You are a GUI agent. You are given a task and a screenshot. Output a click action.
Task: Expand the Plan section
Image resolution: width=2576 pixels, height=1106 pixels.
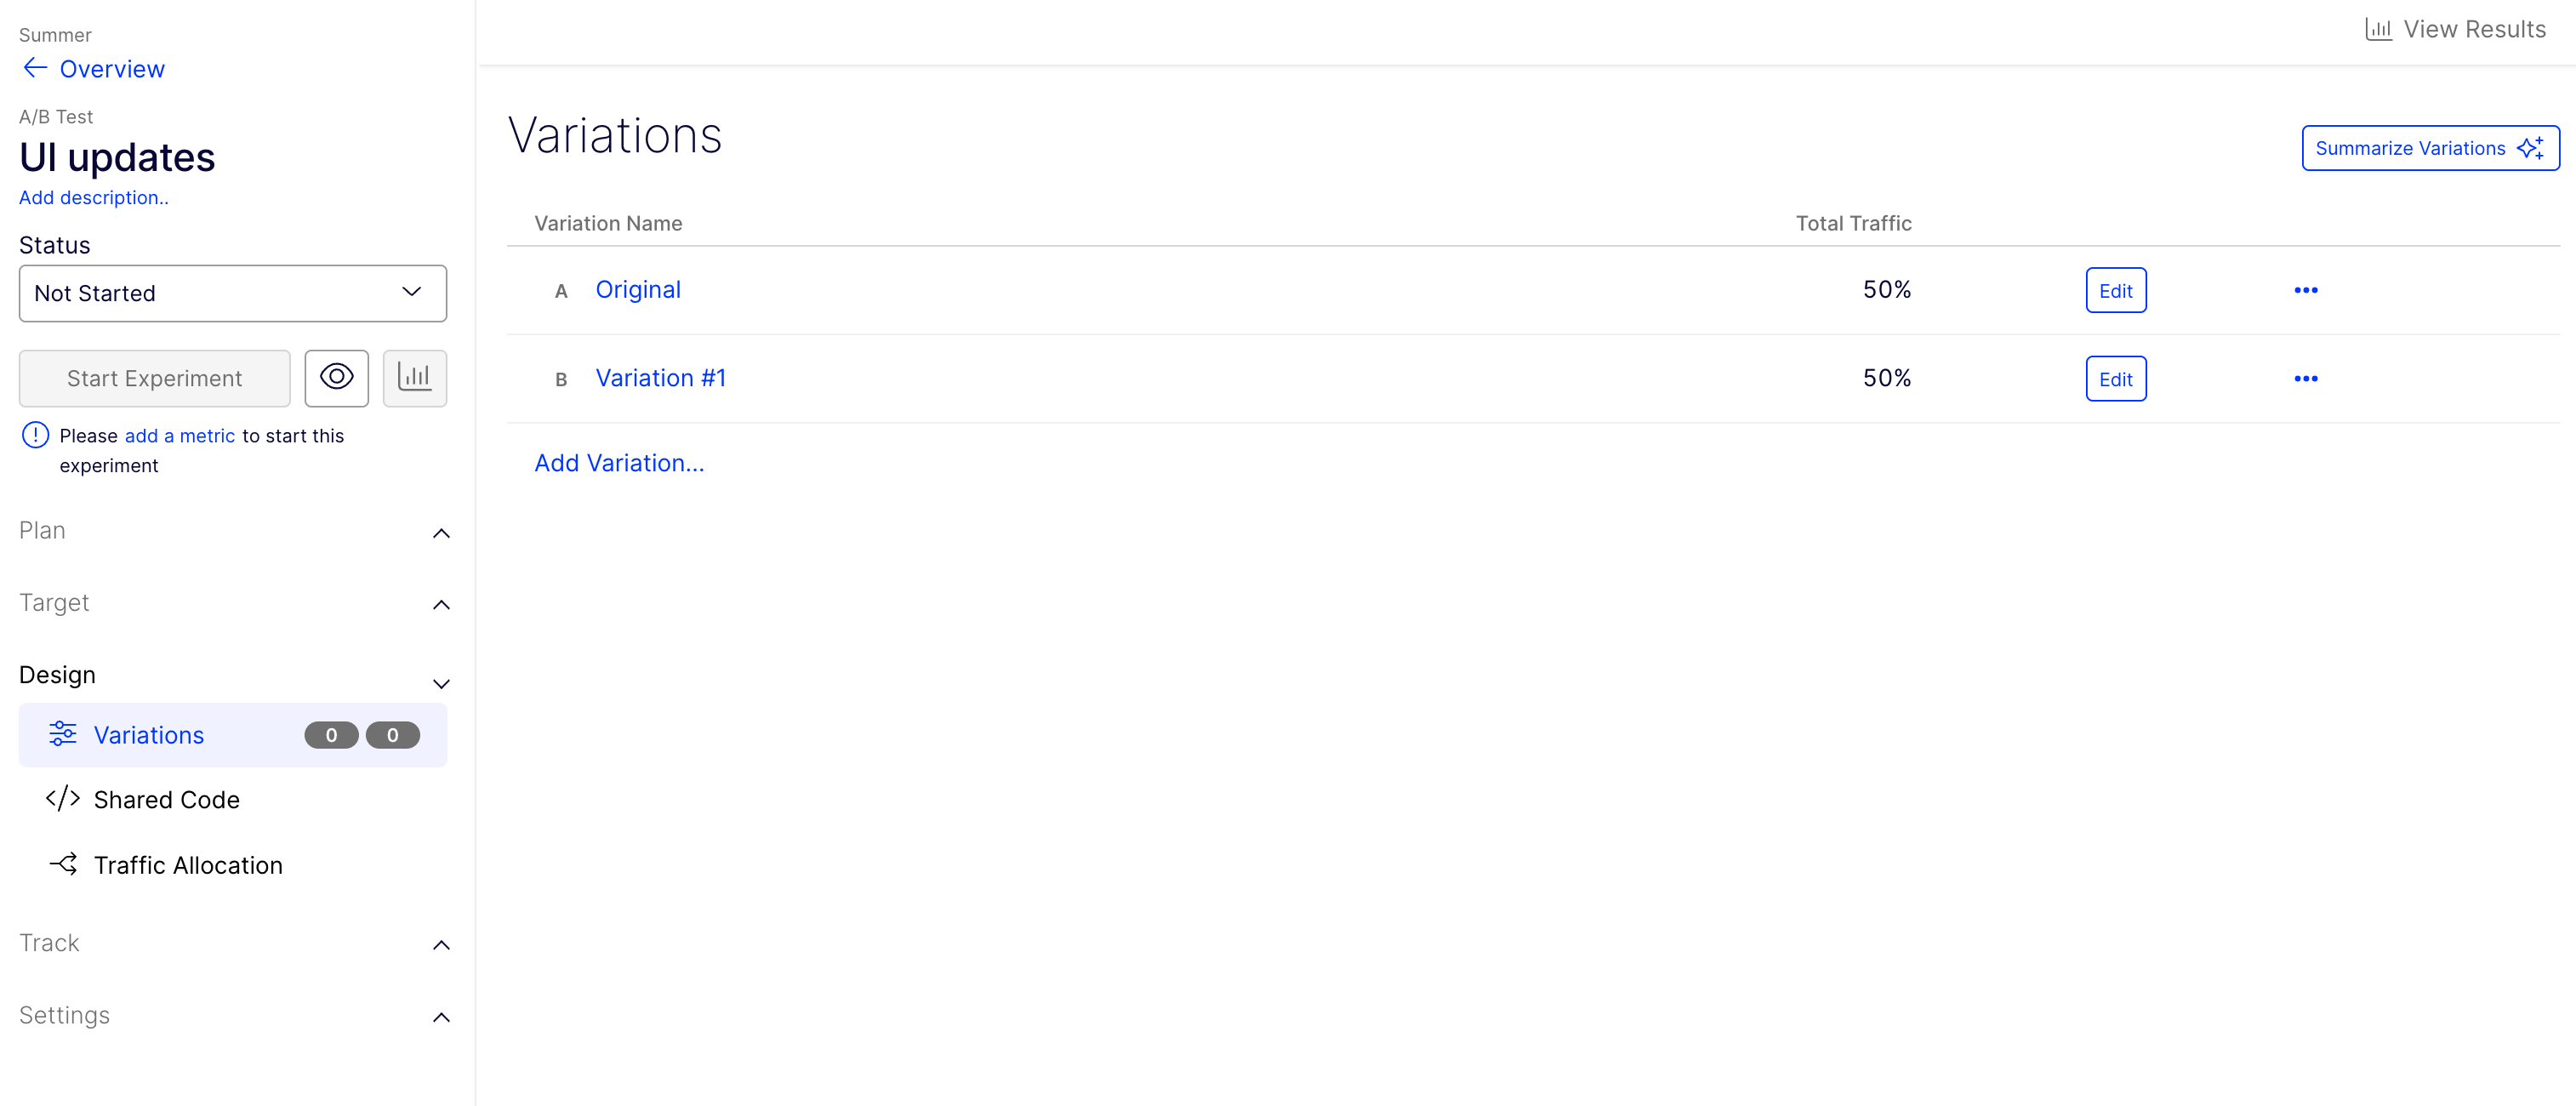pyautogui.click(x=441, y=533)
